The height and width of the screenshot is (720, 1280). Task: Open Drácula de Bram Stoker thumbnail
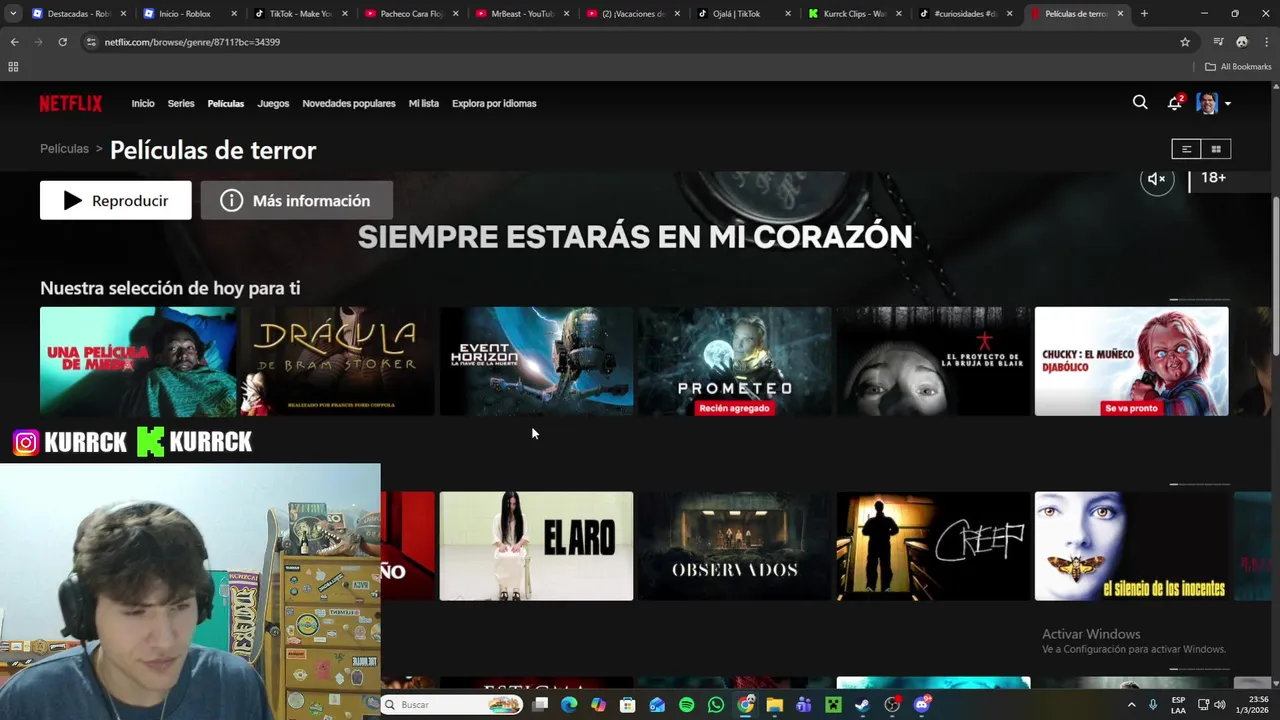(x=337, y=361)
